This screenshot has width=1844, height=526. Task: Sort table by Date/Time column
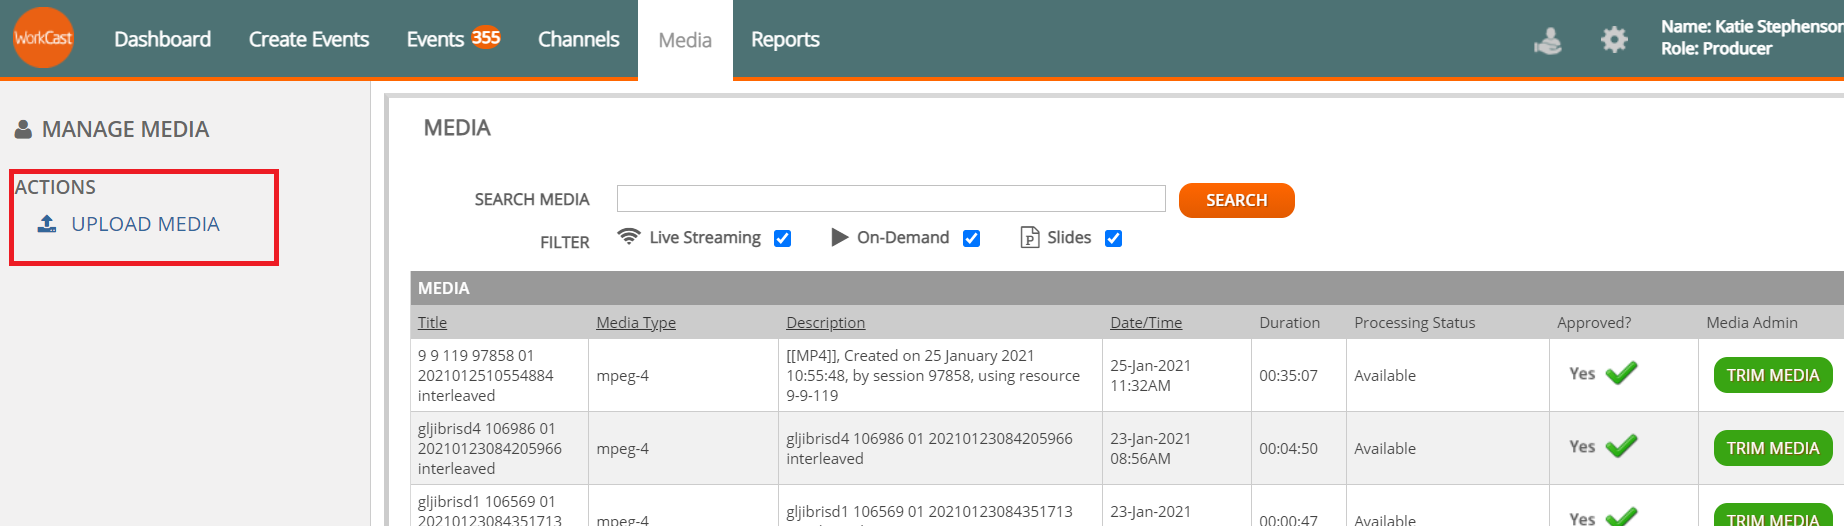[x=1146, y=322]
